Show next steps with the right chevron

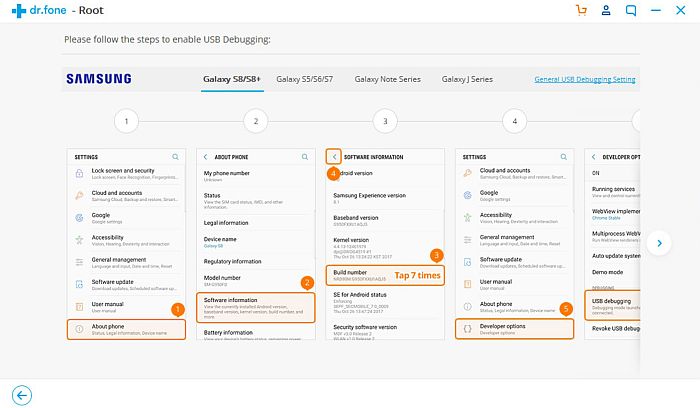coord(659,243)
